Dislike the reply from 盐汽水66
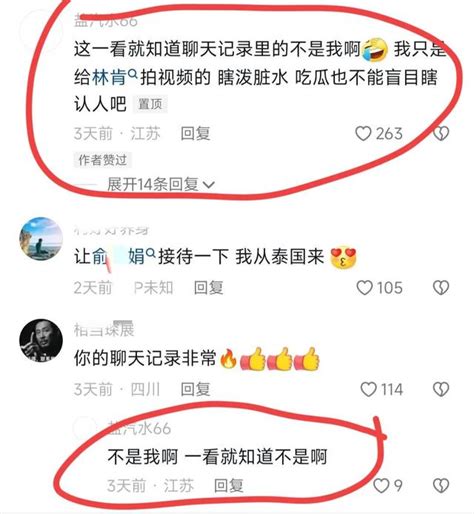Screen dimensions: 474x514 [x=441, y=485]
